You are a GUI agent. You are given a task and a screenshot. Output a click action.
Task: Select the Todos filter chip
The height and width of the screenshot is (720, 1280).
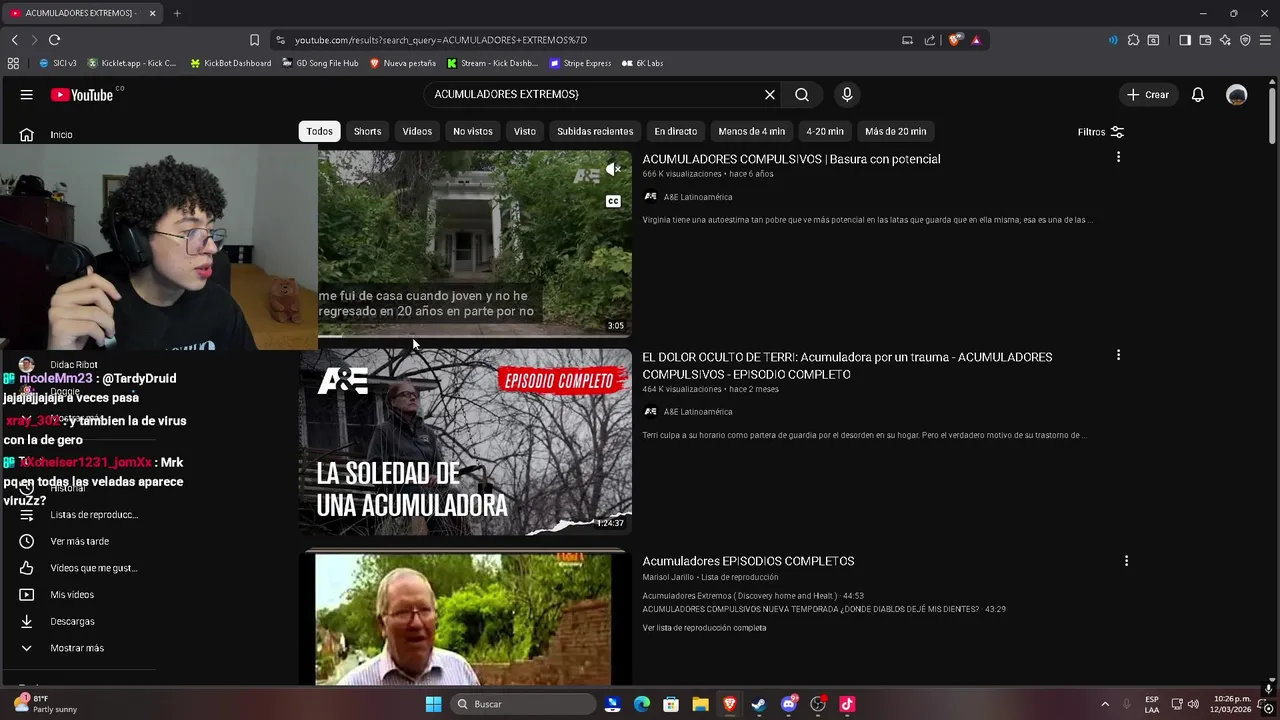pyautogui.click(x=320, y=131)
